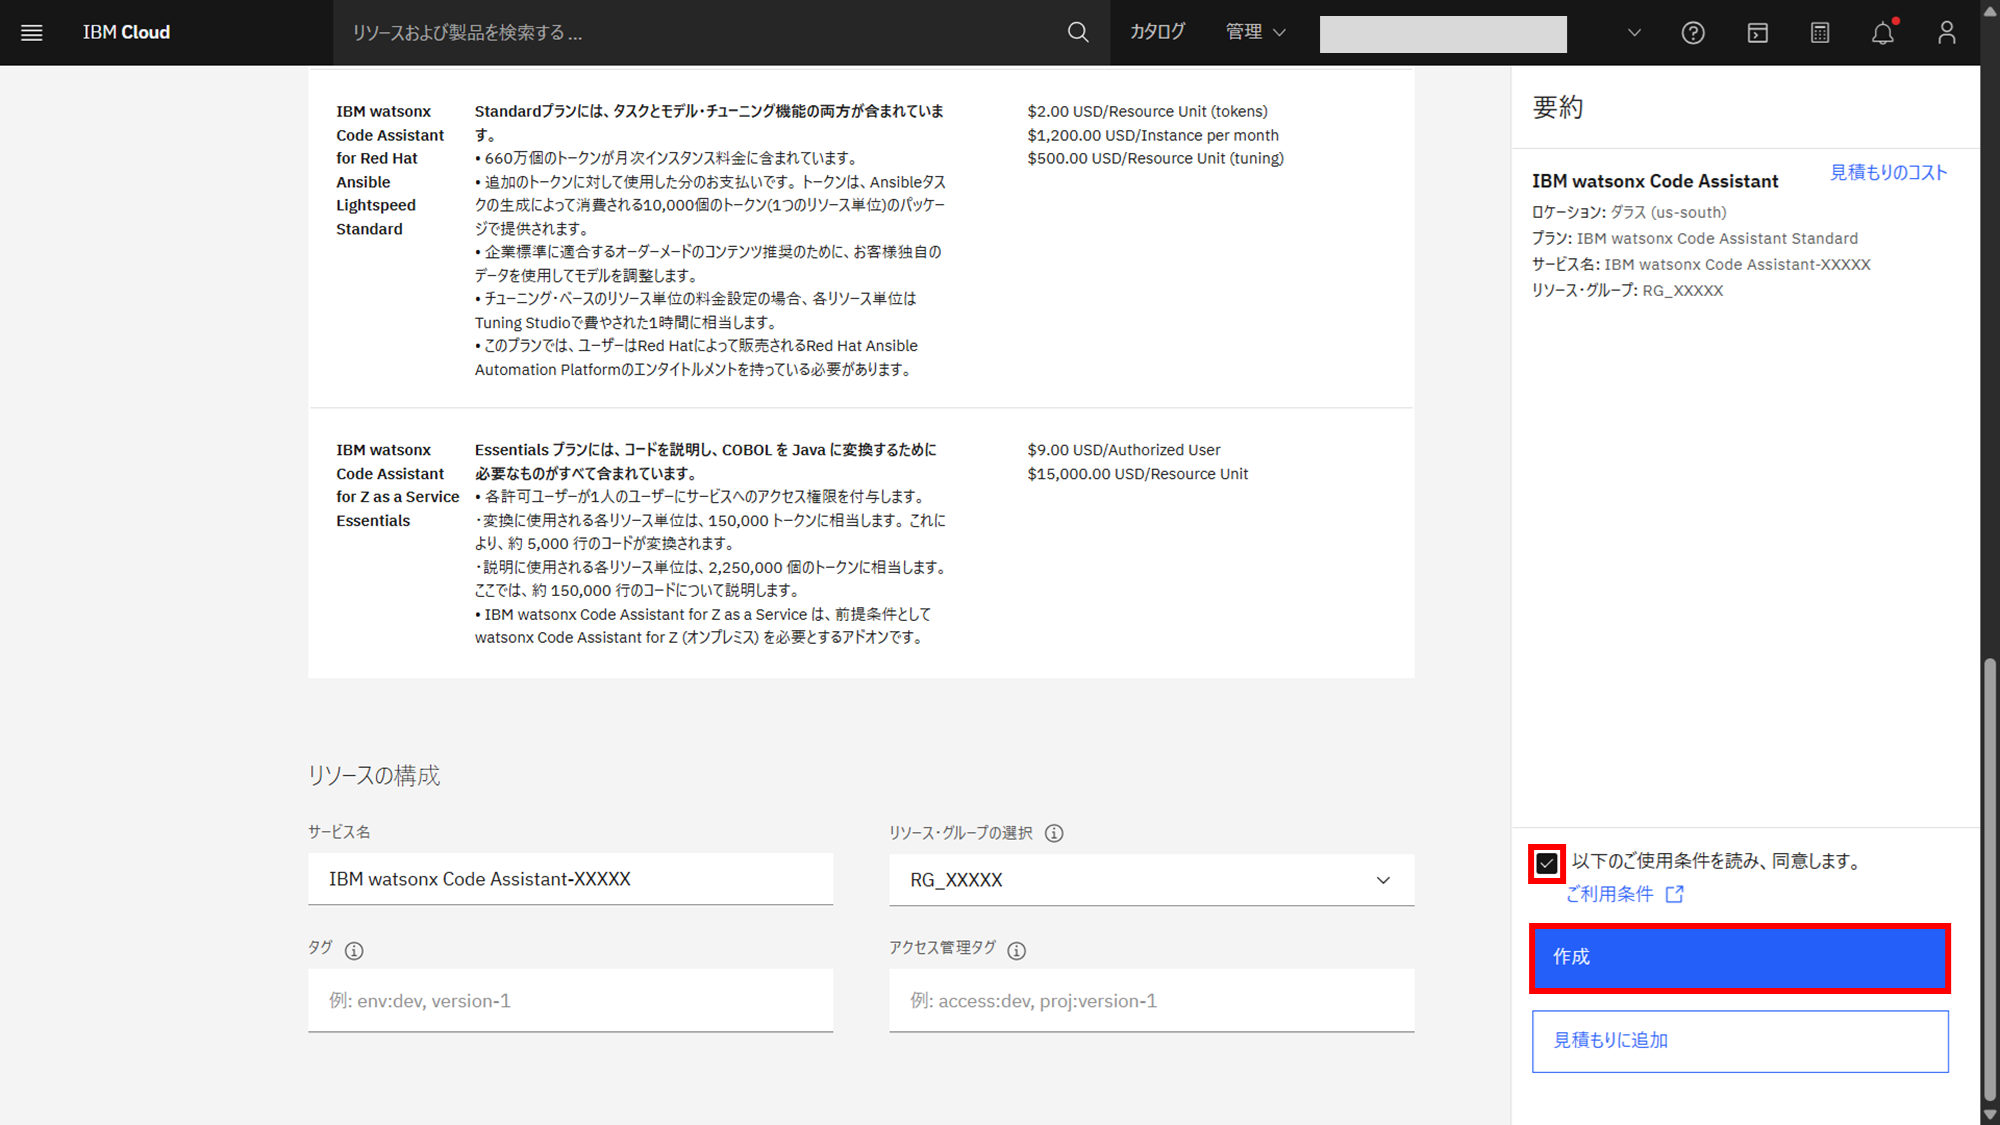Click info icon beside タグ label
Viewport: 2000px width, 1125px height.
click(x=354, y=950)
